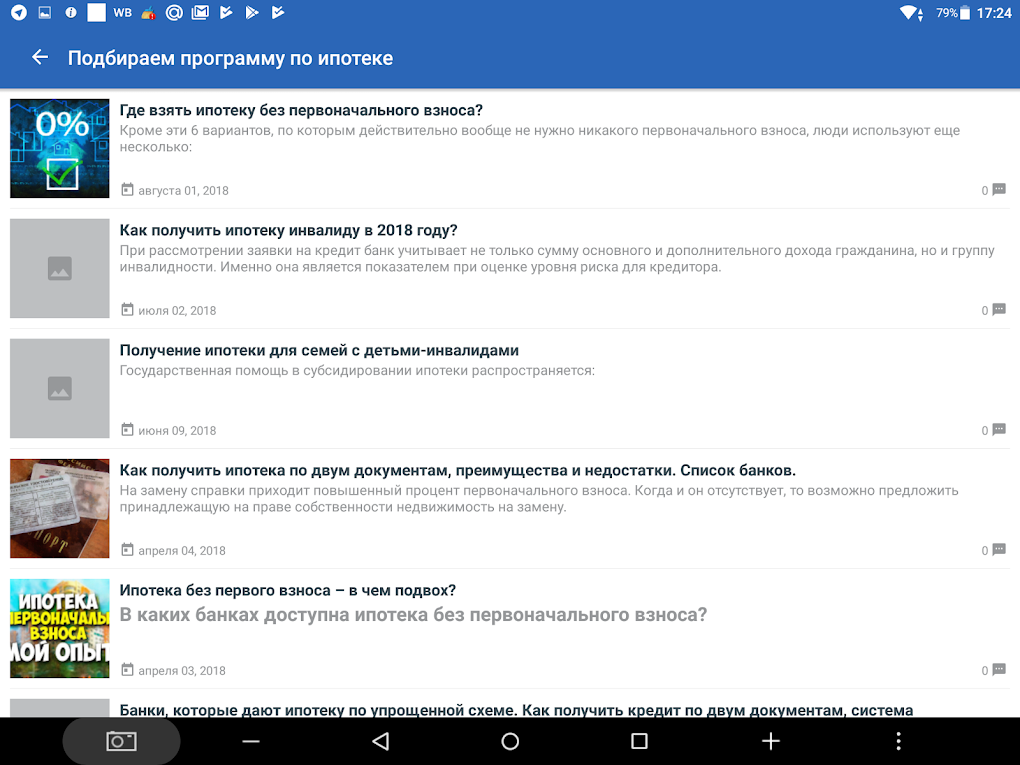
Task: Tap the battery 79% indicator
Action: point(953,12)
